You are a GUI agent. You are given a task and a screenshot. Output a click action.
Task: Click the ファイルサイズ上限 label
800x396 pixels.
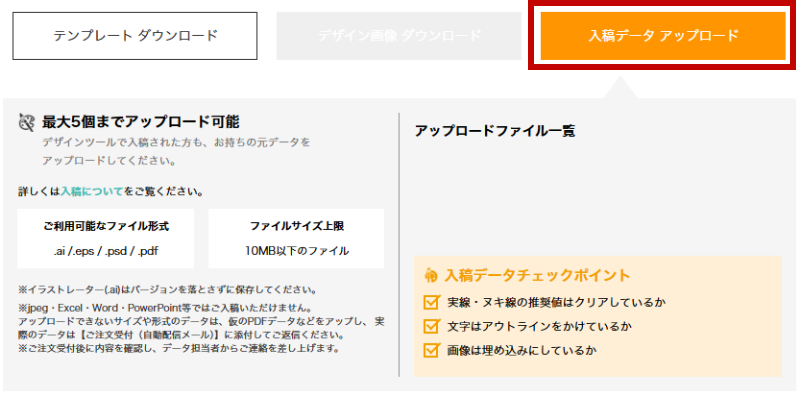tap(296, 227)
